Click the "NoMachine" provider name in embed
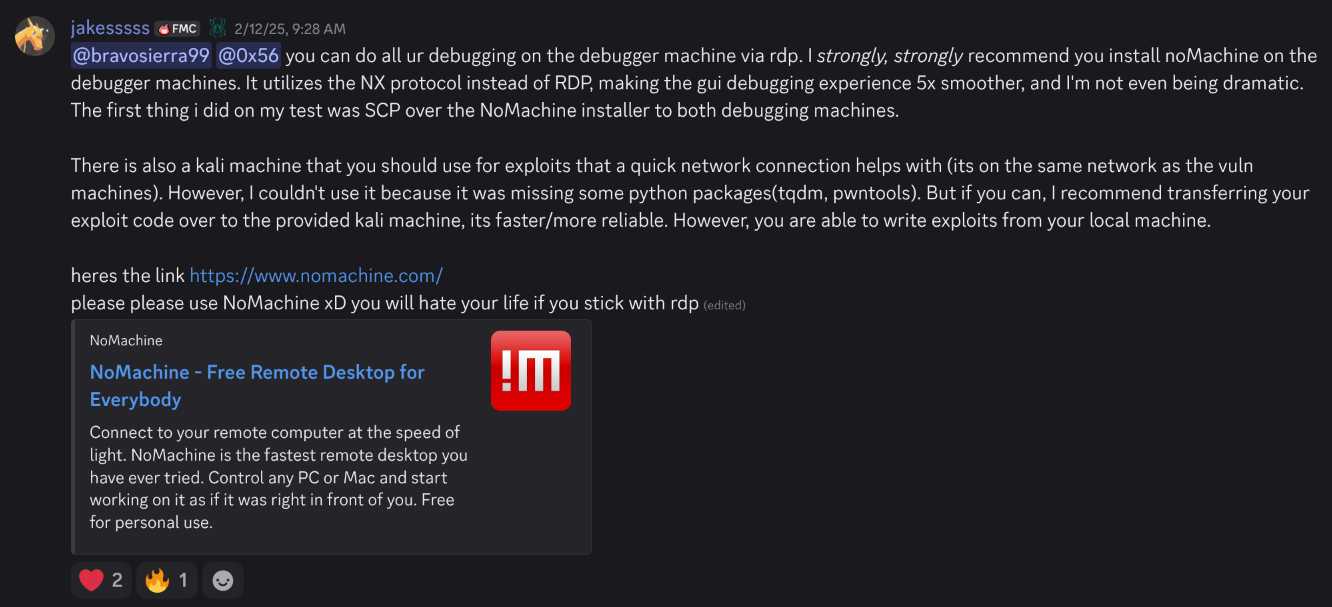This screenshot has height=607, width=1332. coord(126,340)
